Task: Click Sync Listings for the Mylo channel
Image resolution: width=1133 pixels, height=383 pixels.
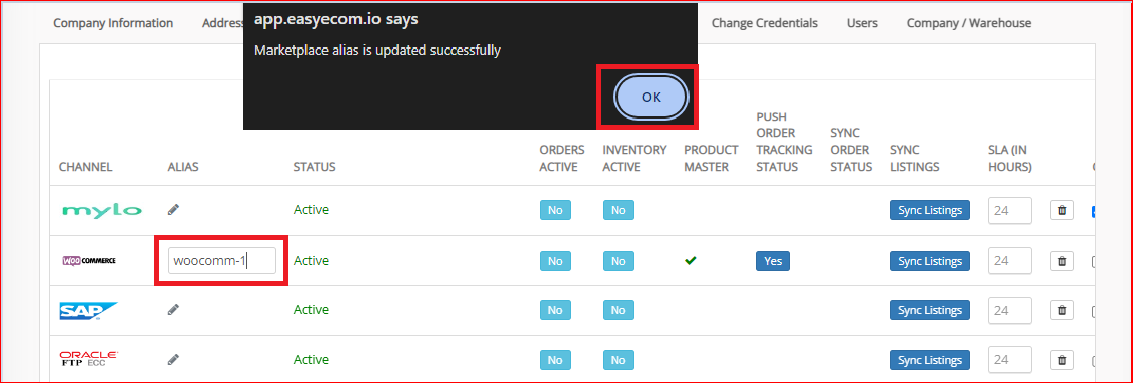Action: (930, 210)
